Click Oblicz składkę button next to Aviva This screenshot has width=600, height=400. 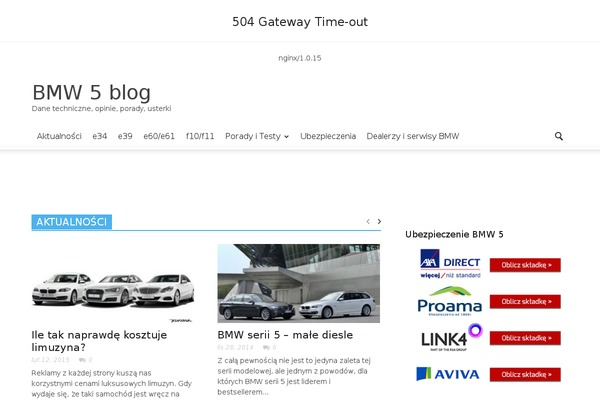(x=525, y=374)
